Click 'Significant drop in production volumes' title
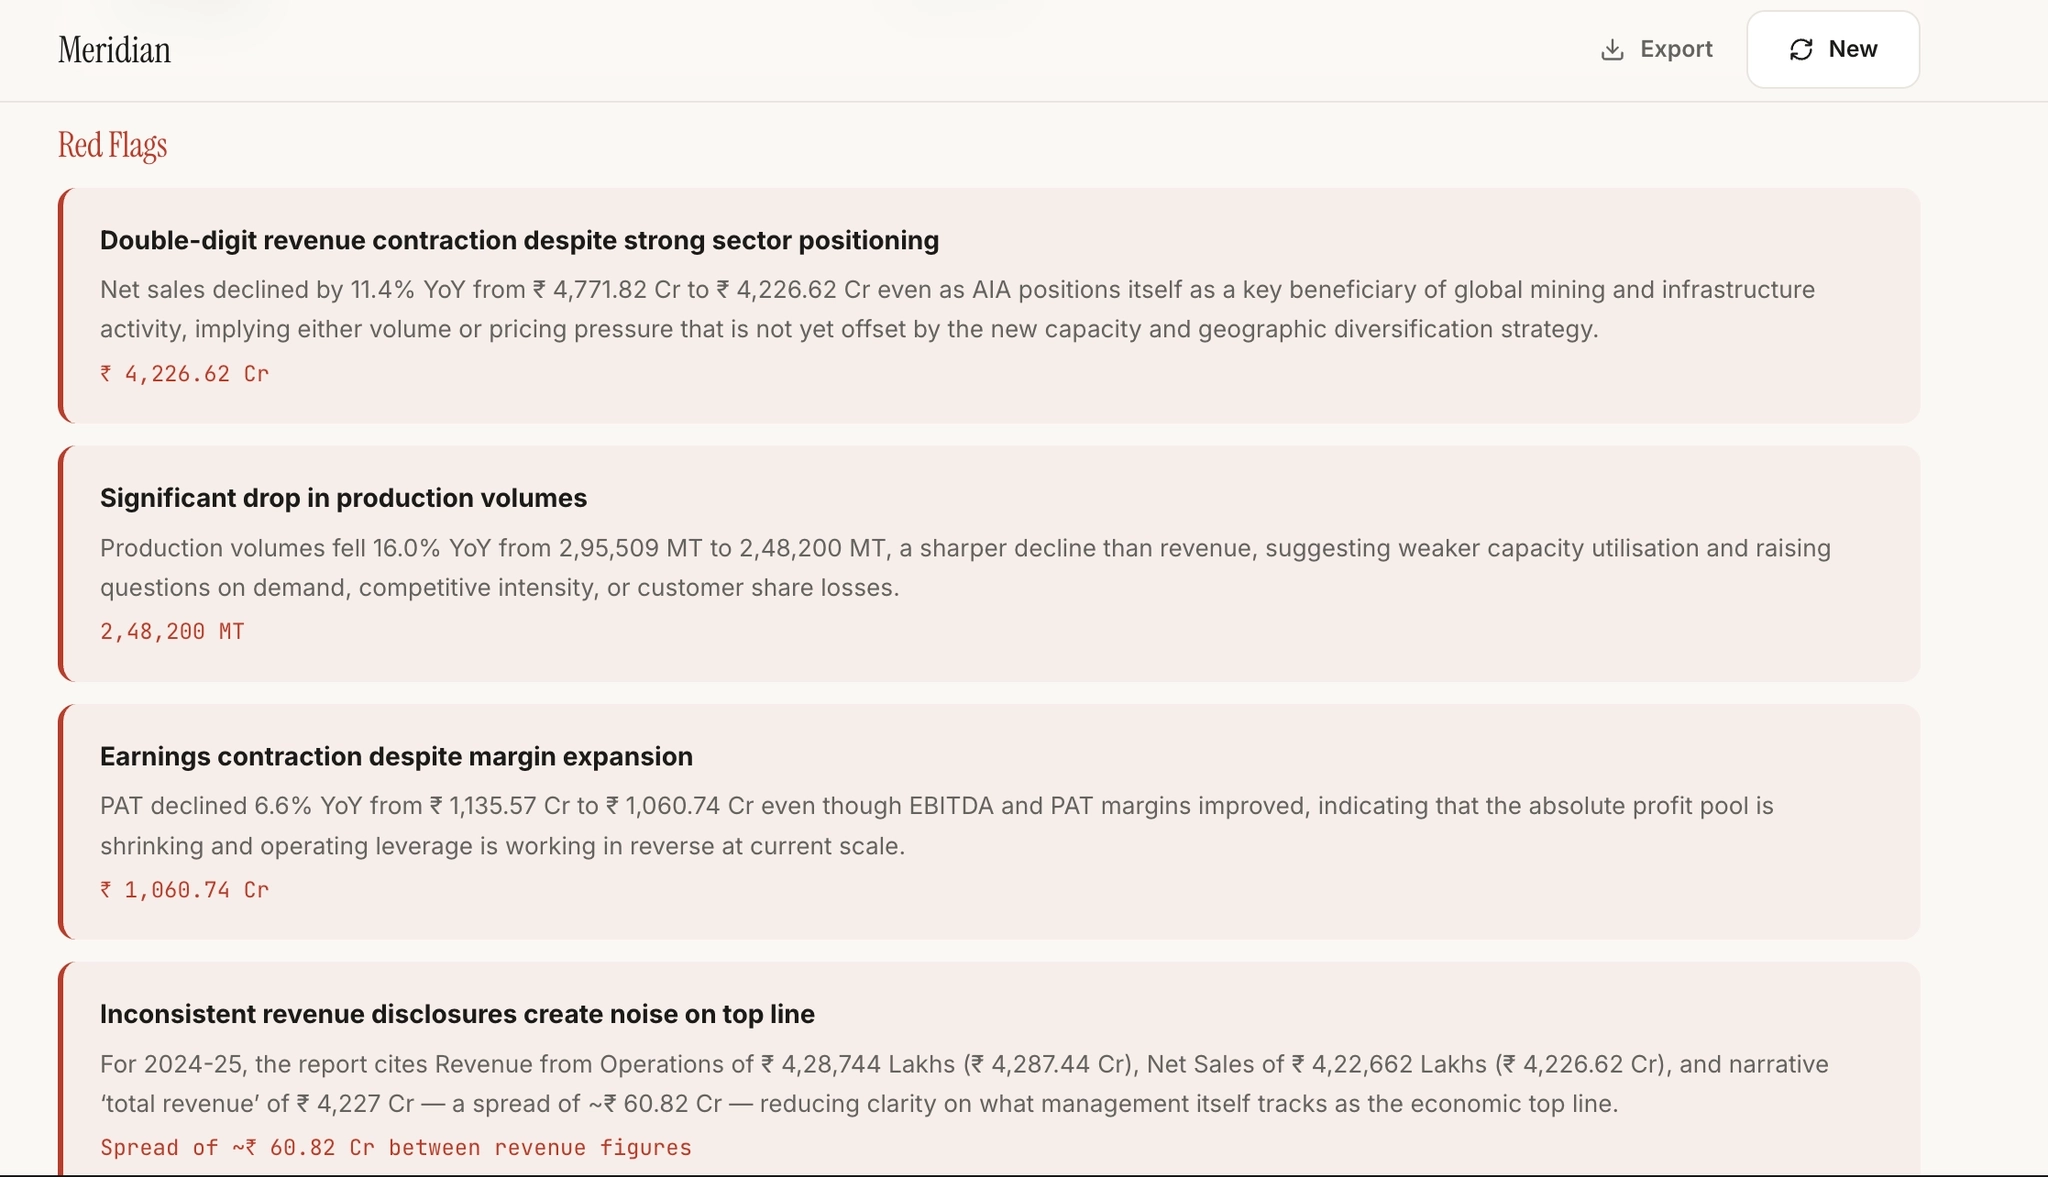Viewport: 2048px width, 1177px height. coord(343,498)
